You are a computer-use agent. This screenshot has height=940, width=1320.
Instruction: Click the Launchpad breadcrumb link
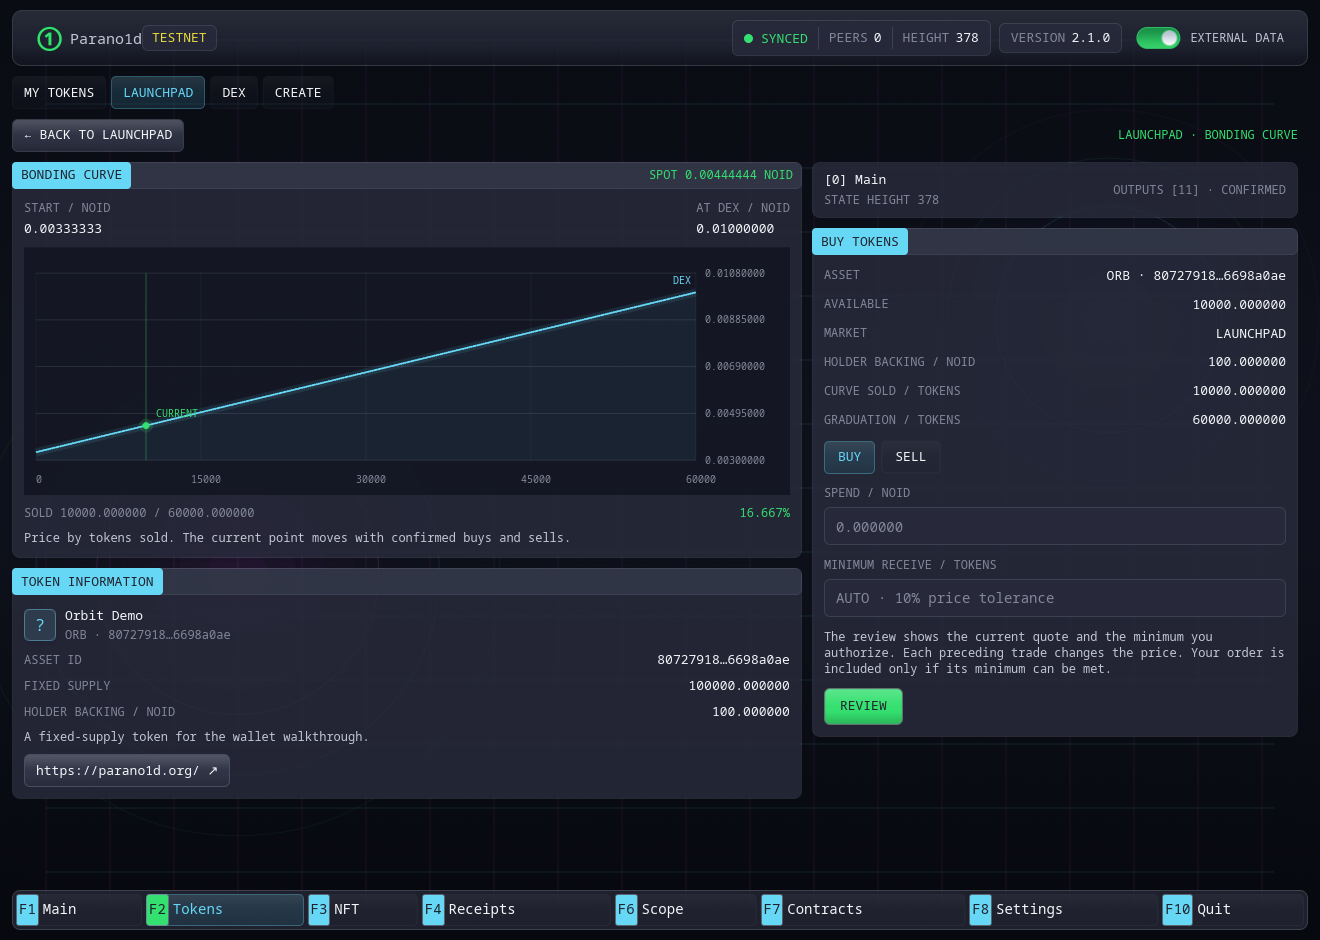point(1150,135)
